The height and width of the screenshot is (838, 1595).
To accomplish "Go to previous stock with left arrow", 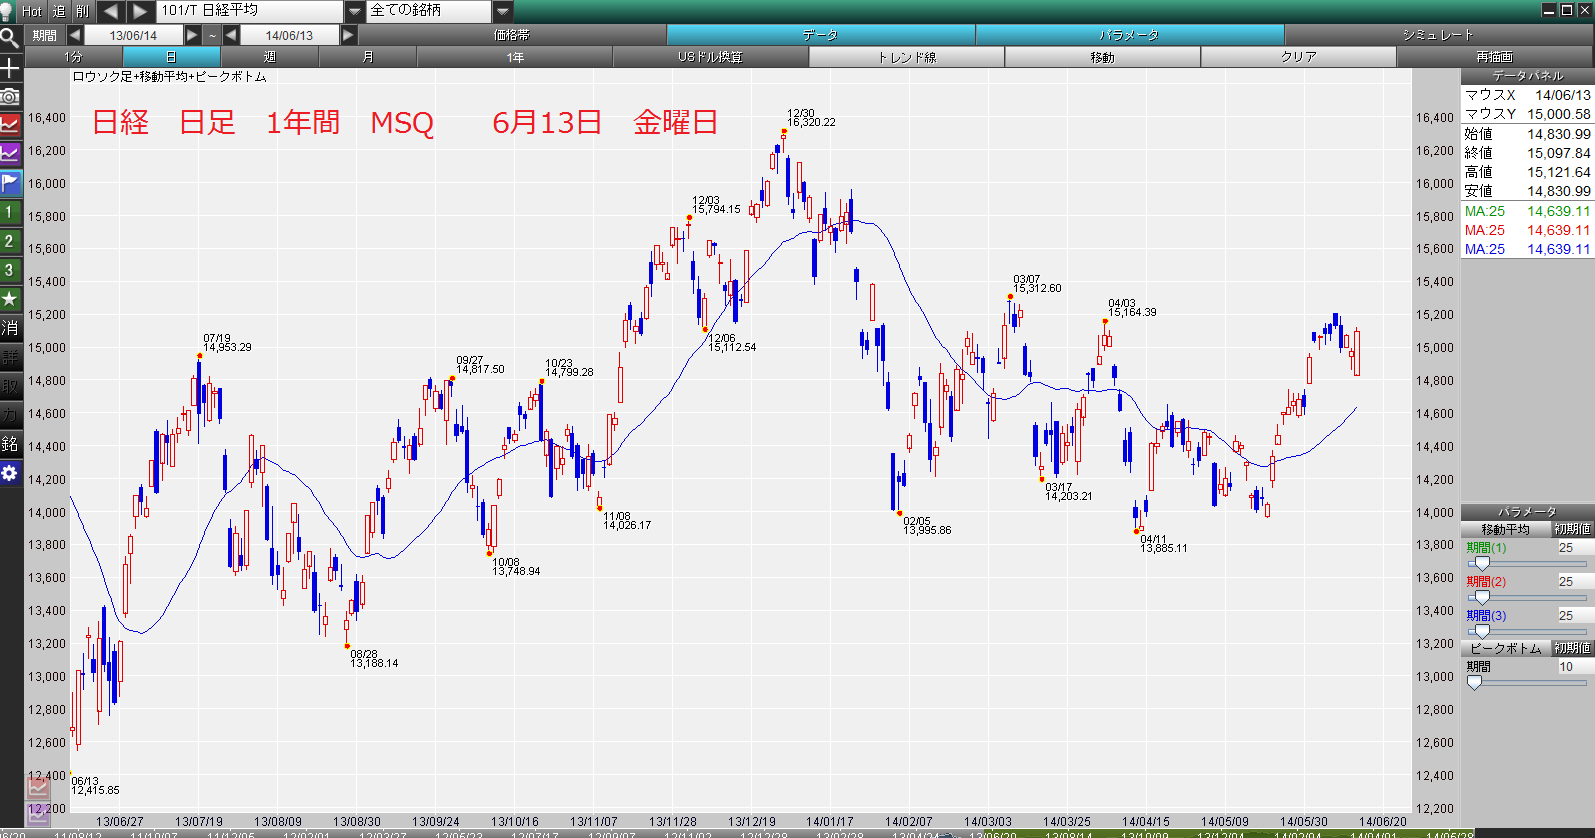I will point(110,11).
